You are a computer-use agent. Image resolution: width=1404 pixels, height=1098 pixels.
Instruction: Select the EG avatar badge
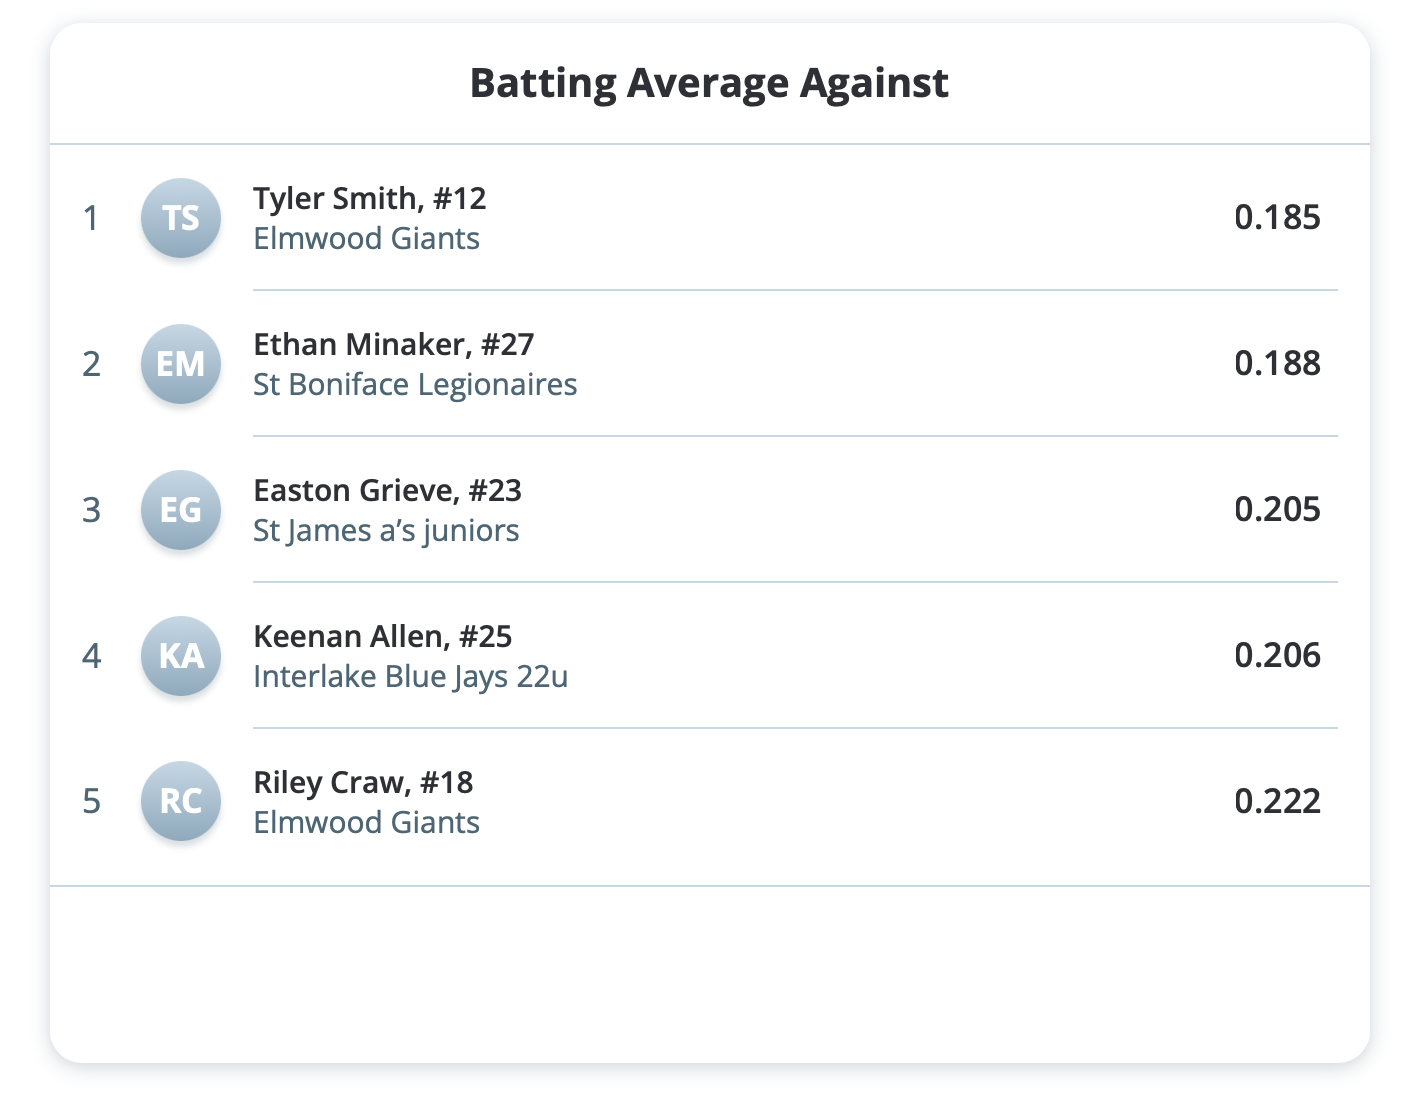pos(181,509)
